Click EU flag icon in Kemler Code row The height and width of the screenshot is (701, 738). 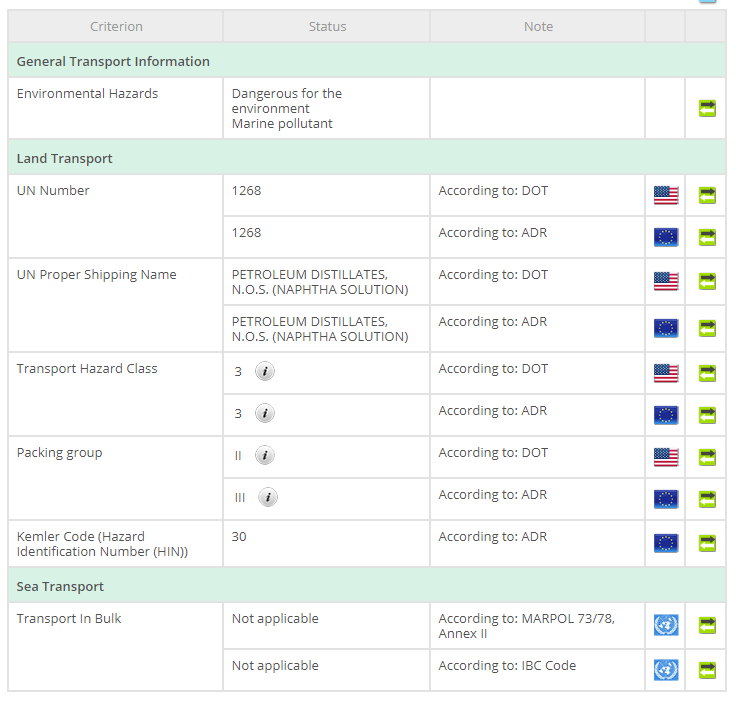[x=665, y=543]
